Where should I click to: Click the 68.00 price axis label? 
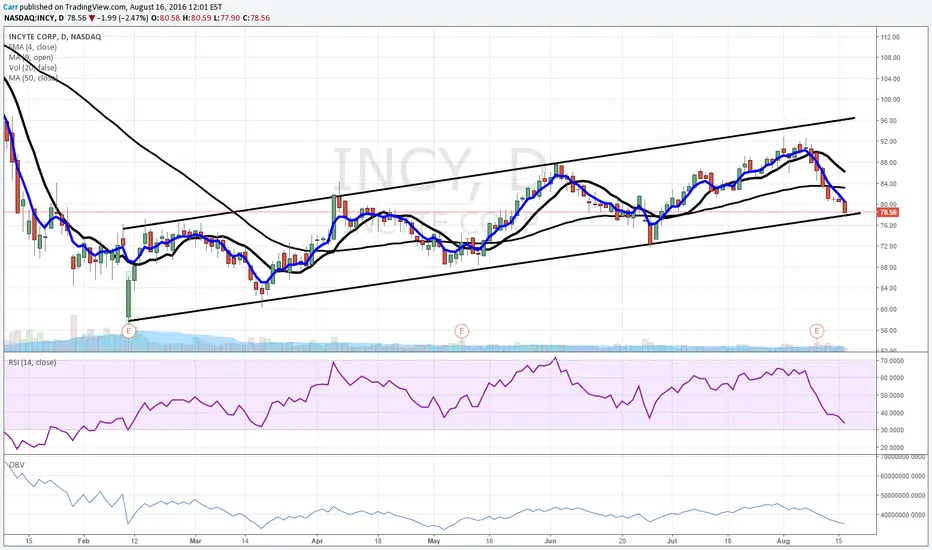[890, 267]
